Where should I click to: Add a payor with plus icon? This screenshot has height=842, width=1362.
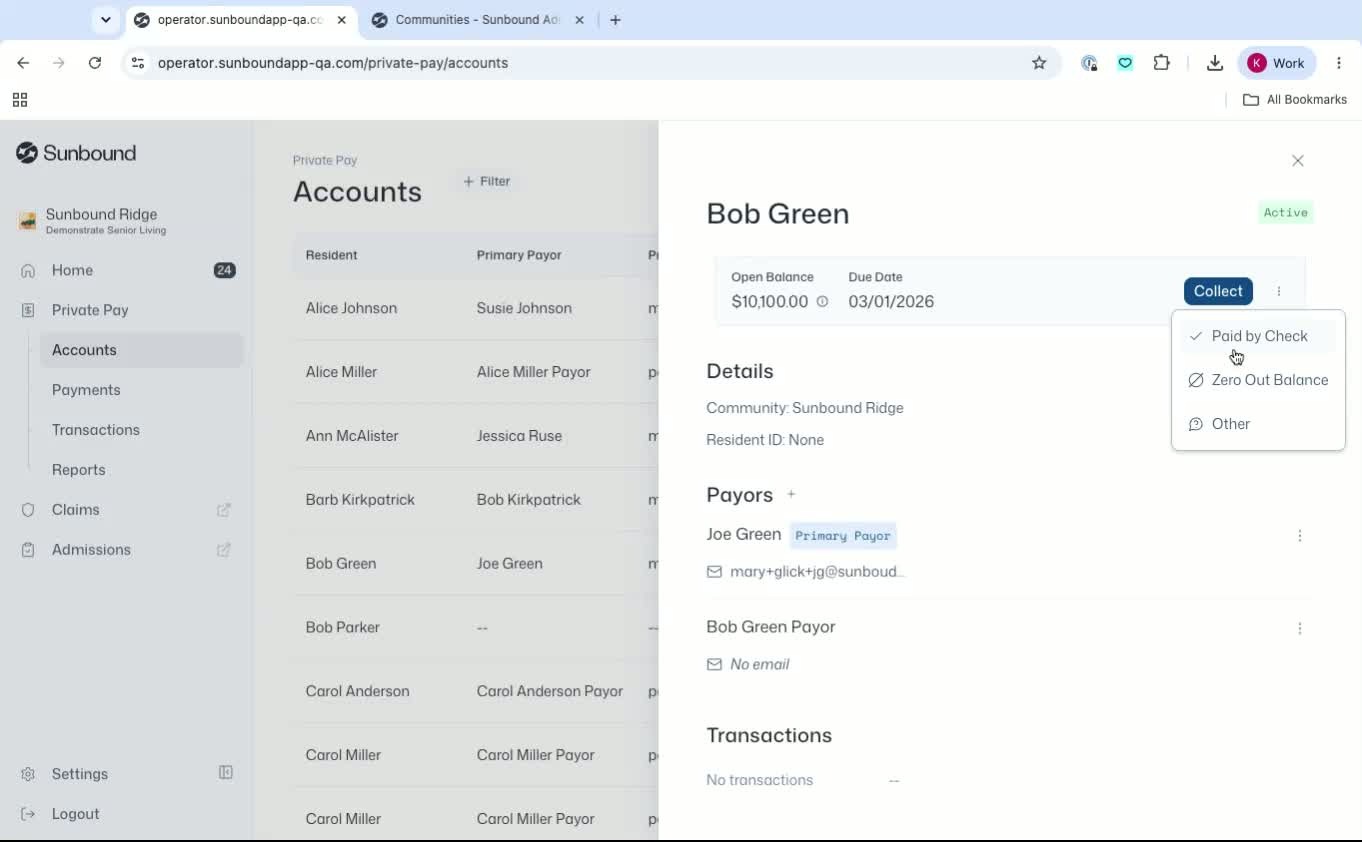click(x=791, y=494)
